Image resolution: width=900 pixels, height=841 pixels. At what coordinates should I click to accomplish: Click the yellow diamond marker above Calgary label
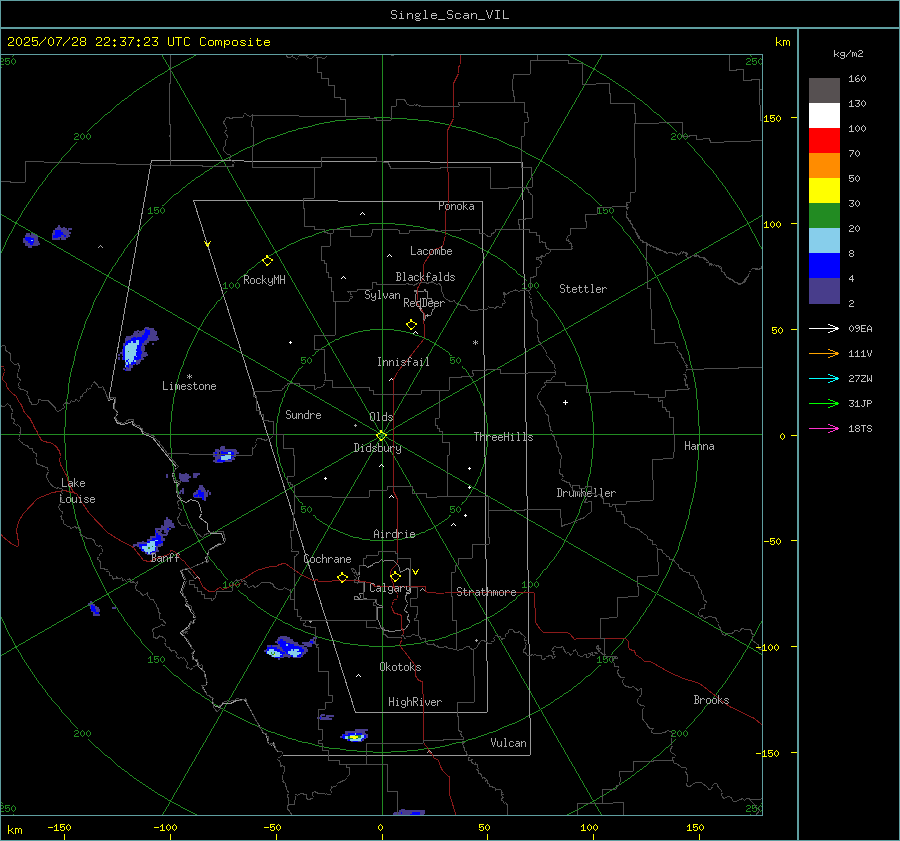tap(395, 576)
